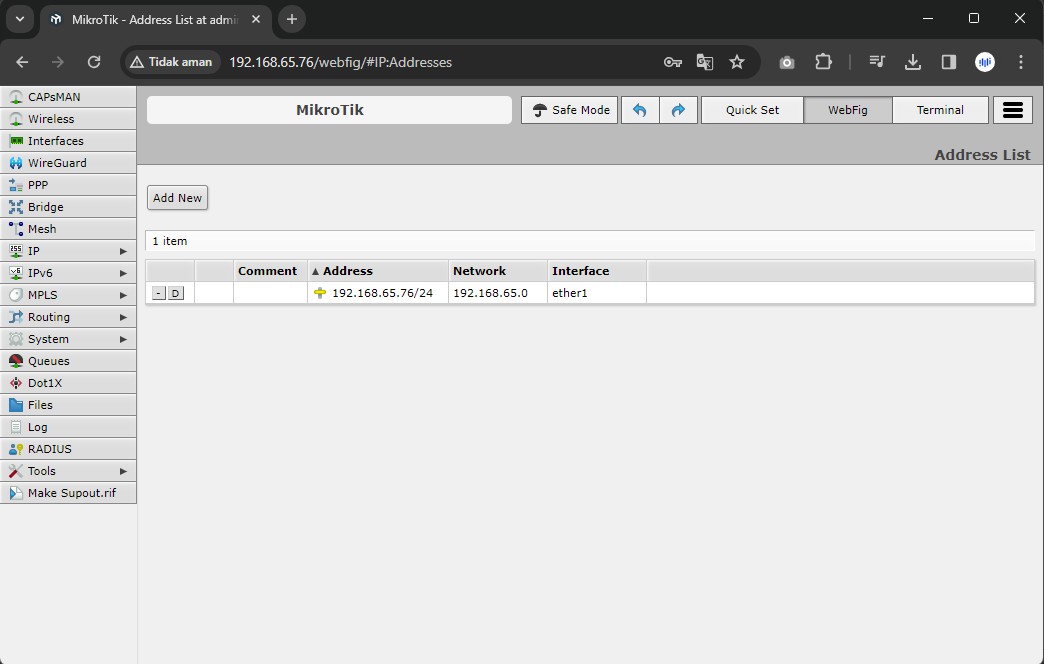Image resolution: width=1044 pixels, height=664 pixels.
Task: Open the Queues section
Action: (x=48, y=361)
